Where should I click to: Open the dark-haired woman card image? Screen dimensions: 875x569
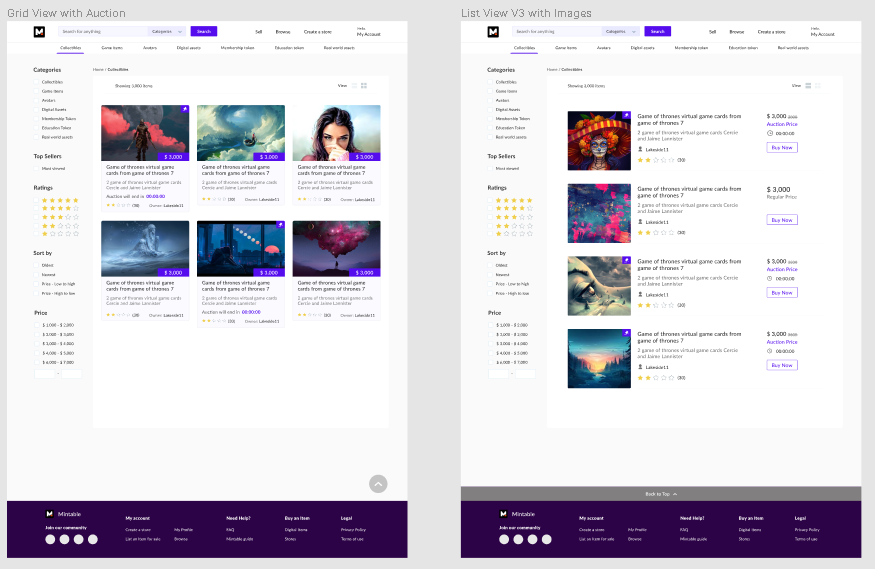tap(336, 133)
